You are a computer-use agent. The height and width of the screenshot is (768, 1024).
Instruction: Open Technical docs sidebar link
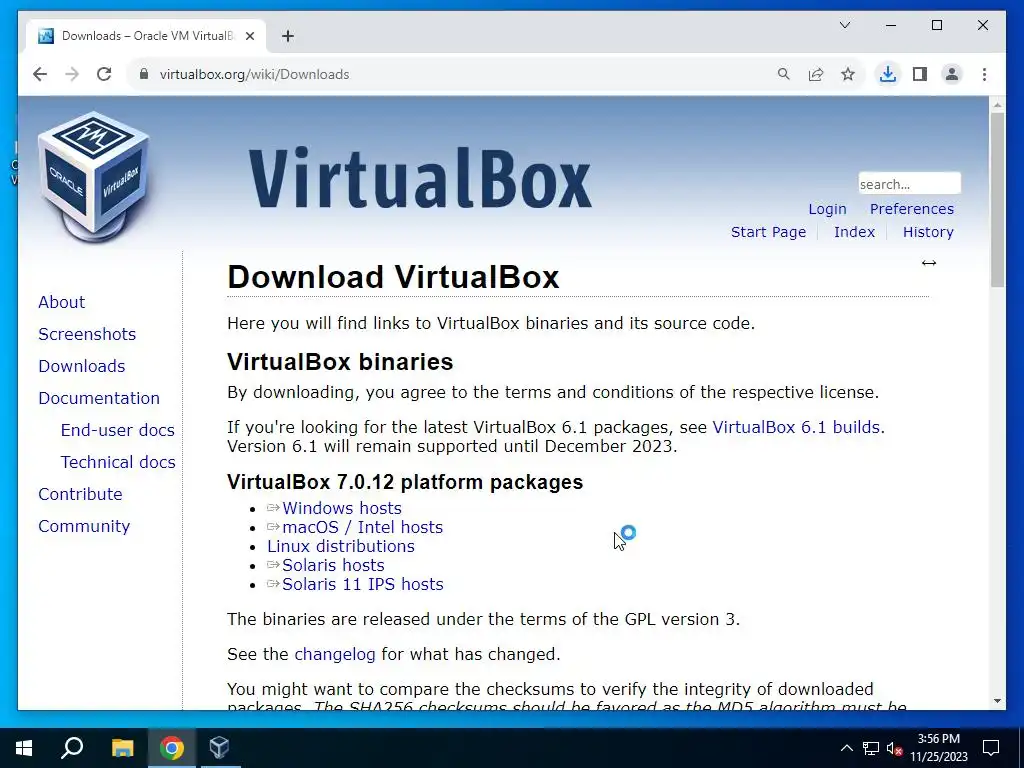pos(118,462)
